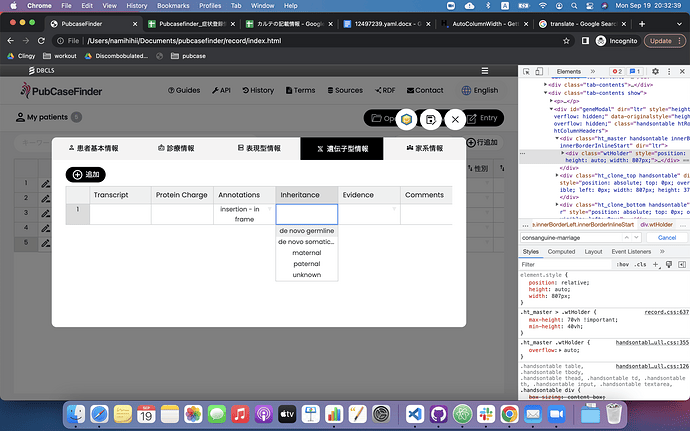
Task: Reload the page in Chrome
Action: click(x=41, y=41)
